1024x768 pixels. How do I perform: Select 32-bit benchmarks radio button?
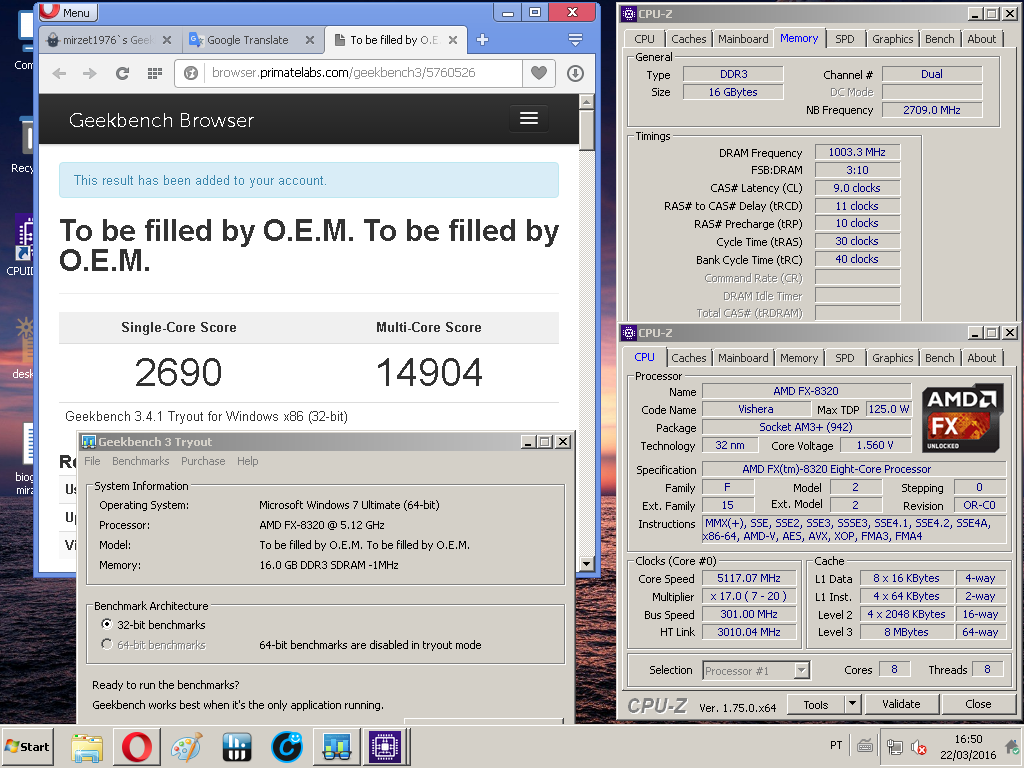click(x=106, y=624)
